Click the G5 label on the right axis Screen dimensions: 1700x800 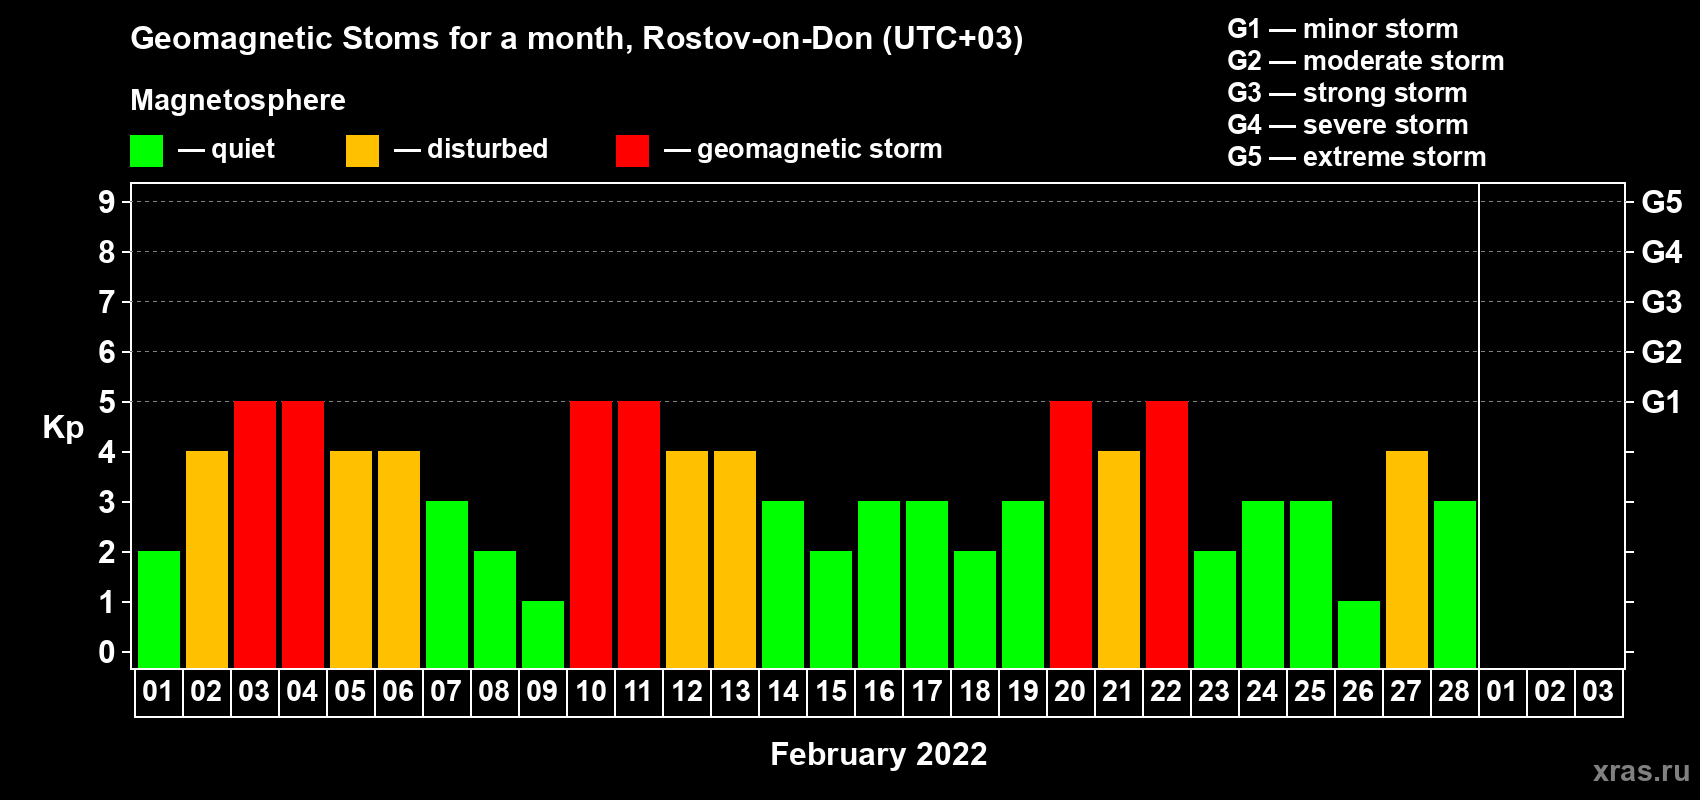click(1662, 202)
